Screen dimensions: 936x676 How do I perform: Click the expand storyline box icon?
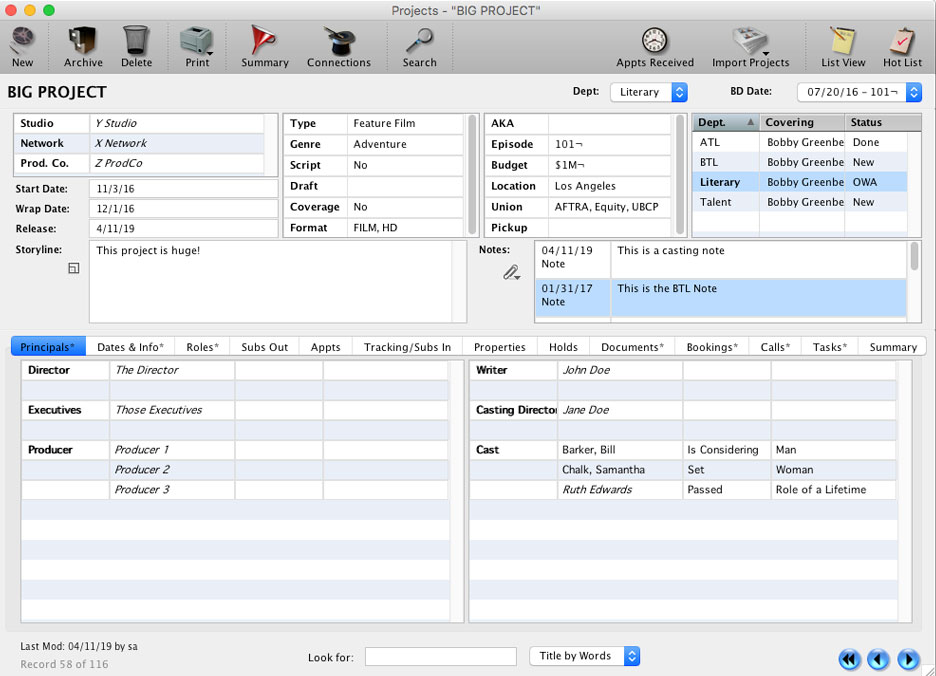coord(73,268)
